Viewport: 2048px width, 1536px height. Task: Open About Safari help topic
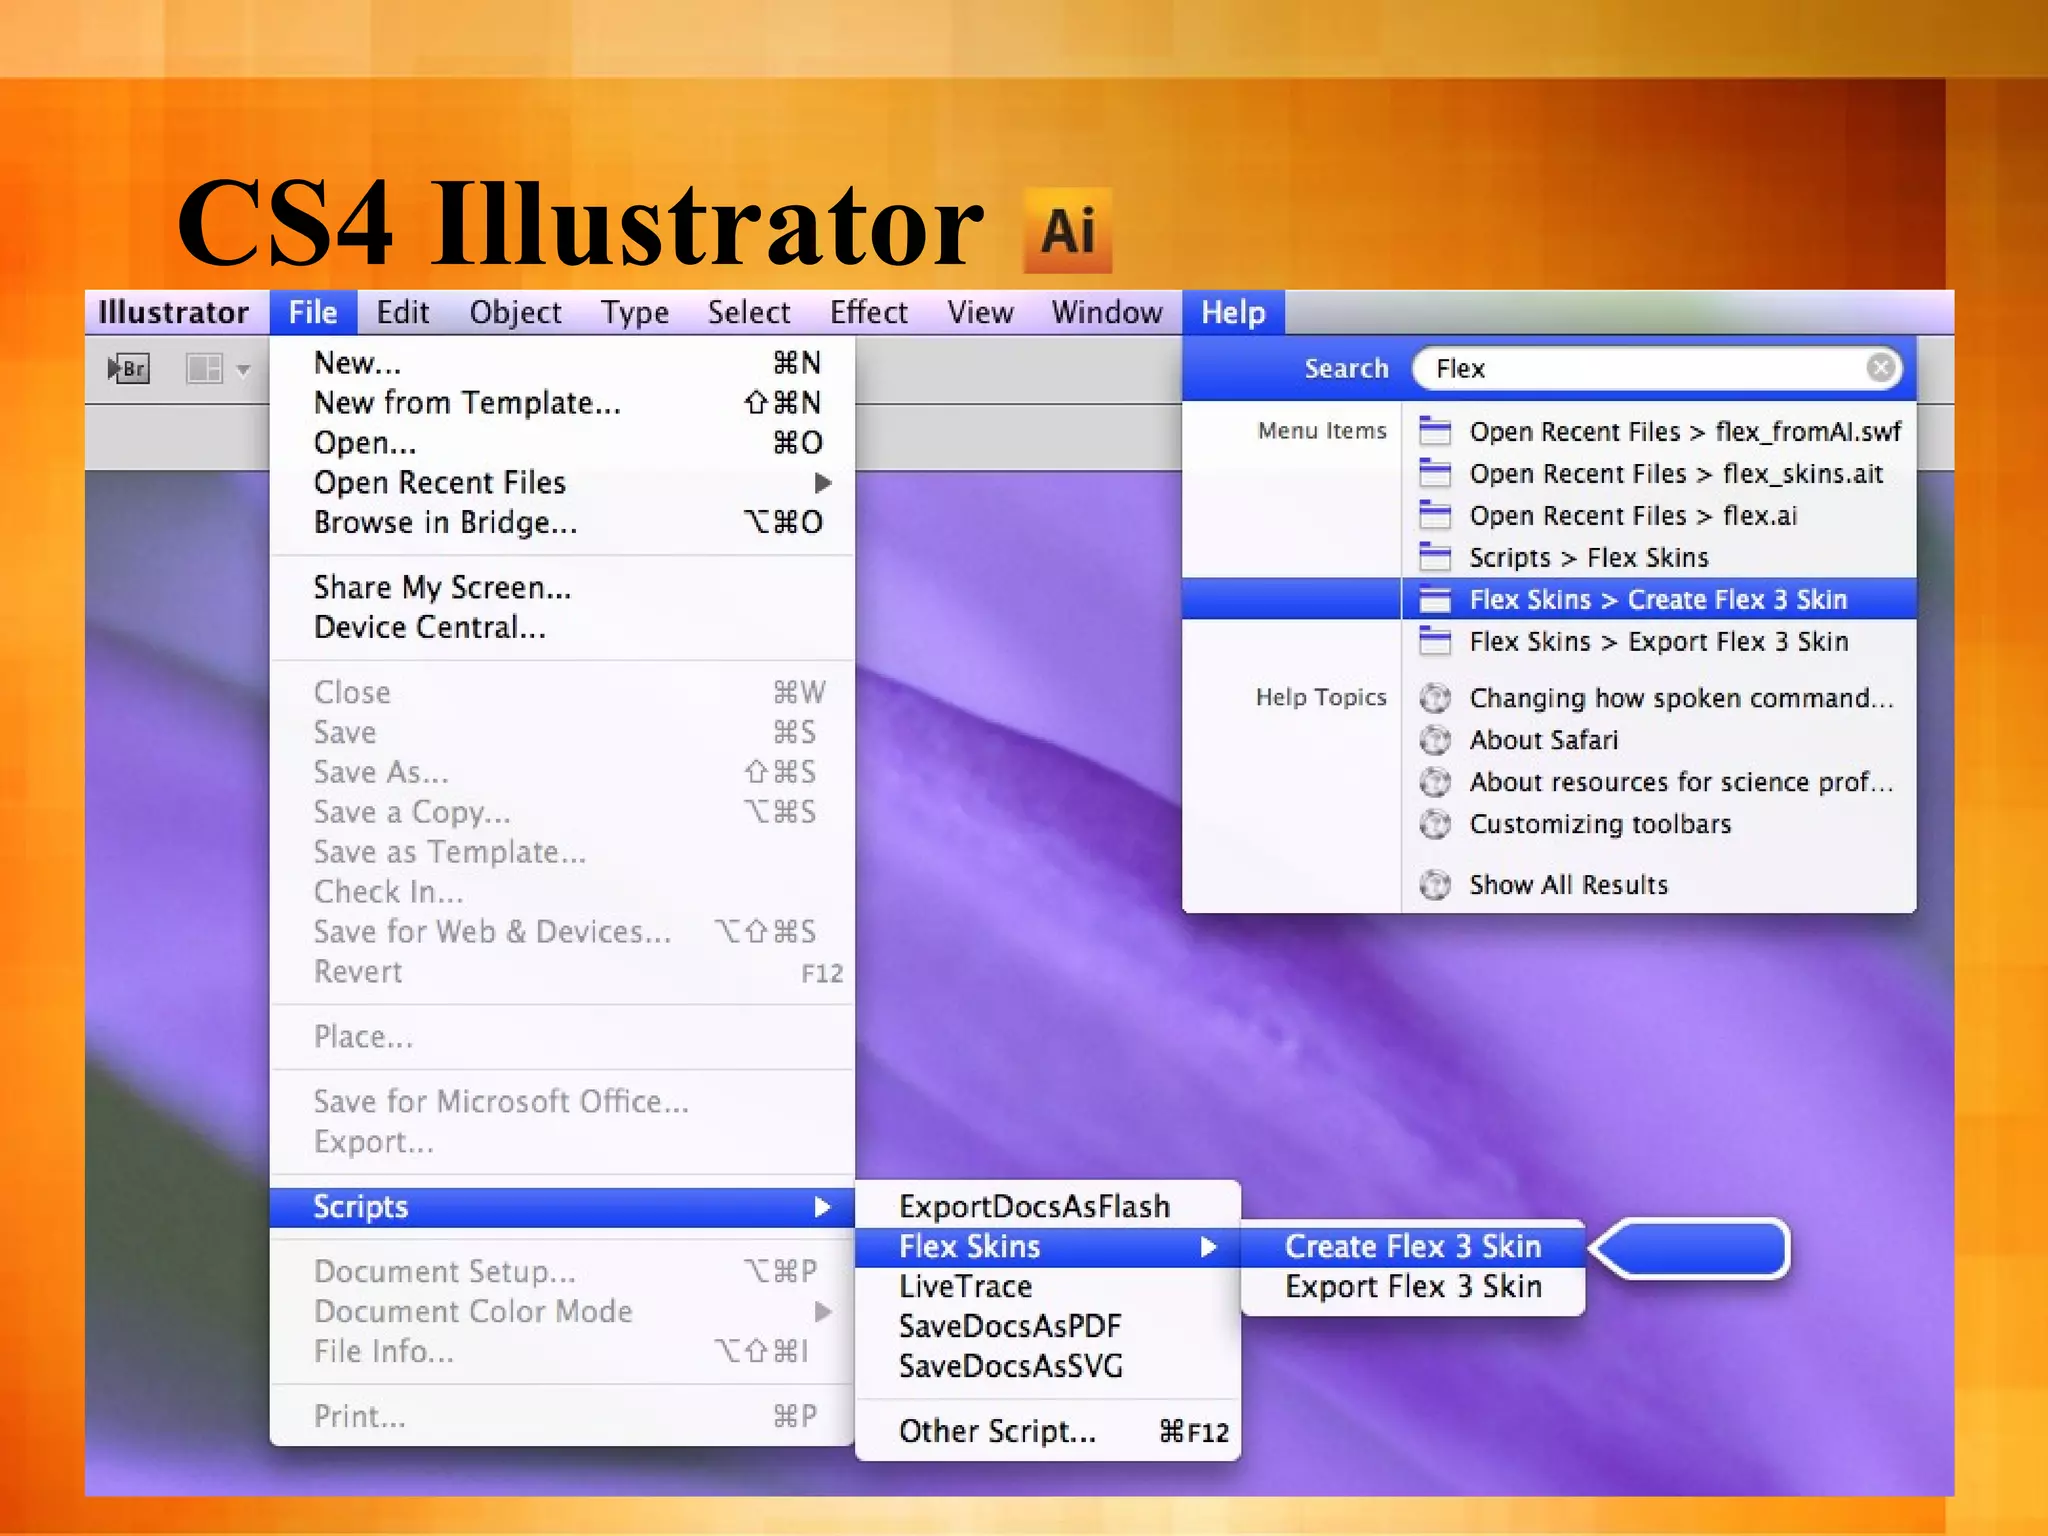pos(1660,739)
